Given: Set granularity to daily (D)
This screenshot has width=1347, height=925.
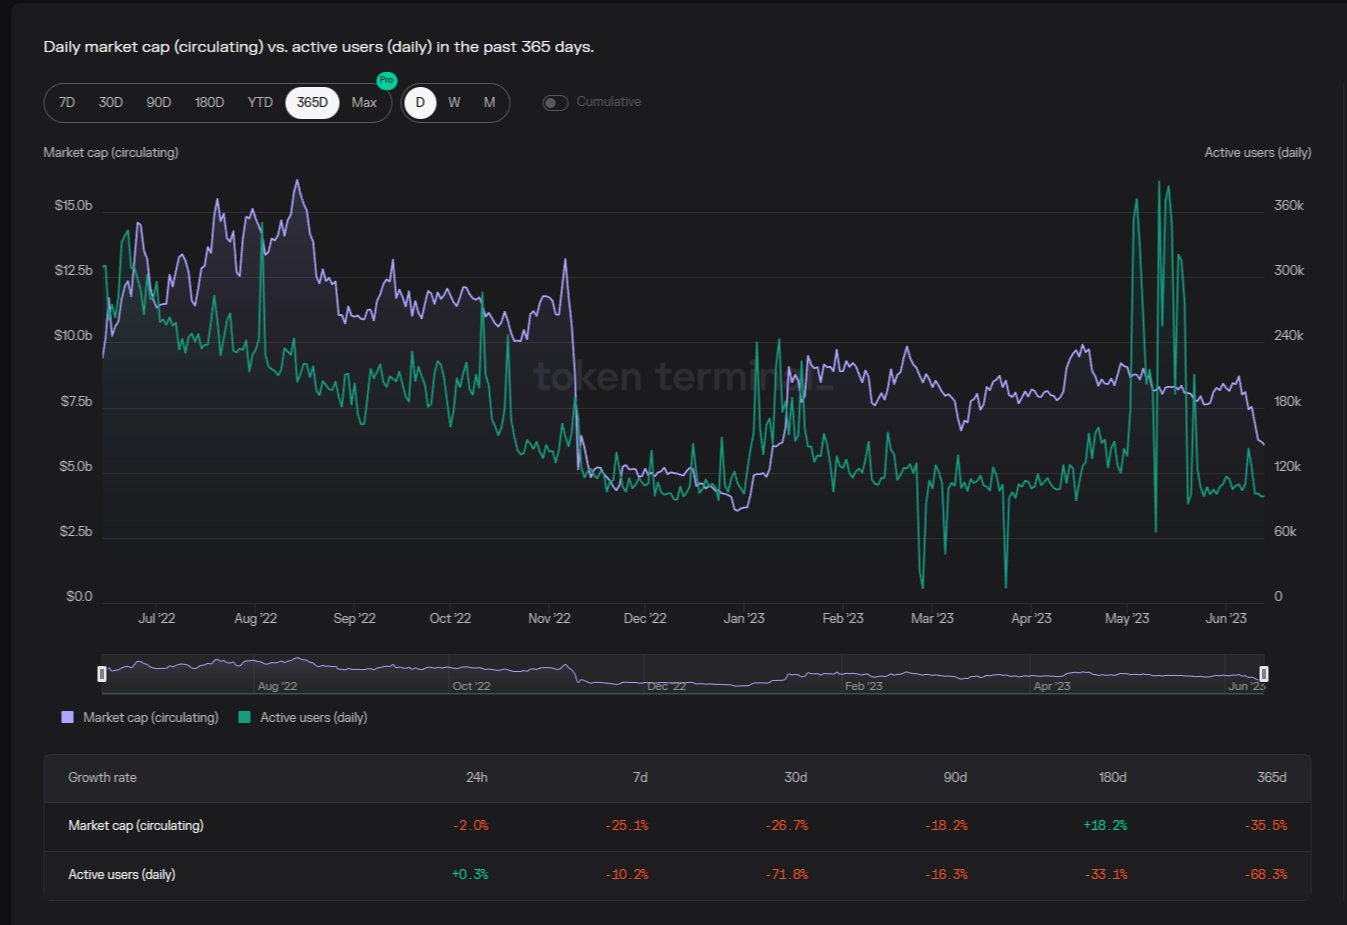Looking at the screenshot, I should pyautogui.click(x=420, y=103).
